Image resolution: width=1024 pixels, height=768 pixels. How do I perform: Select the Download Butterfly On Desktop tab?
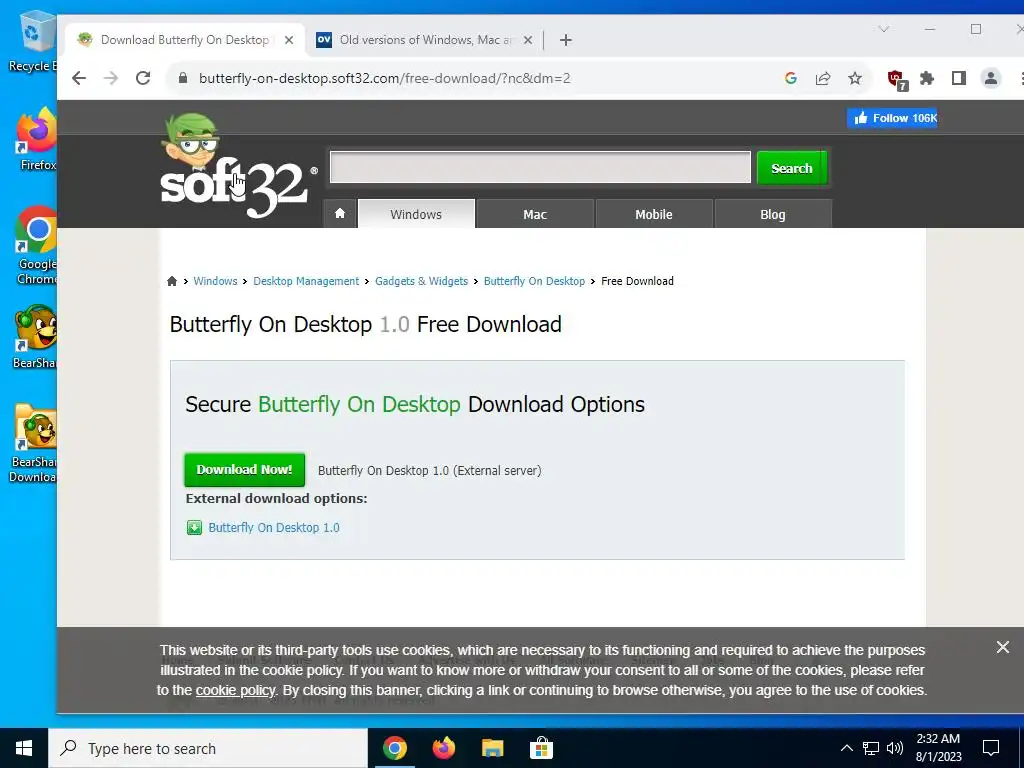pos(183,40)
